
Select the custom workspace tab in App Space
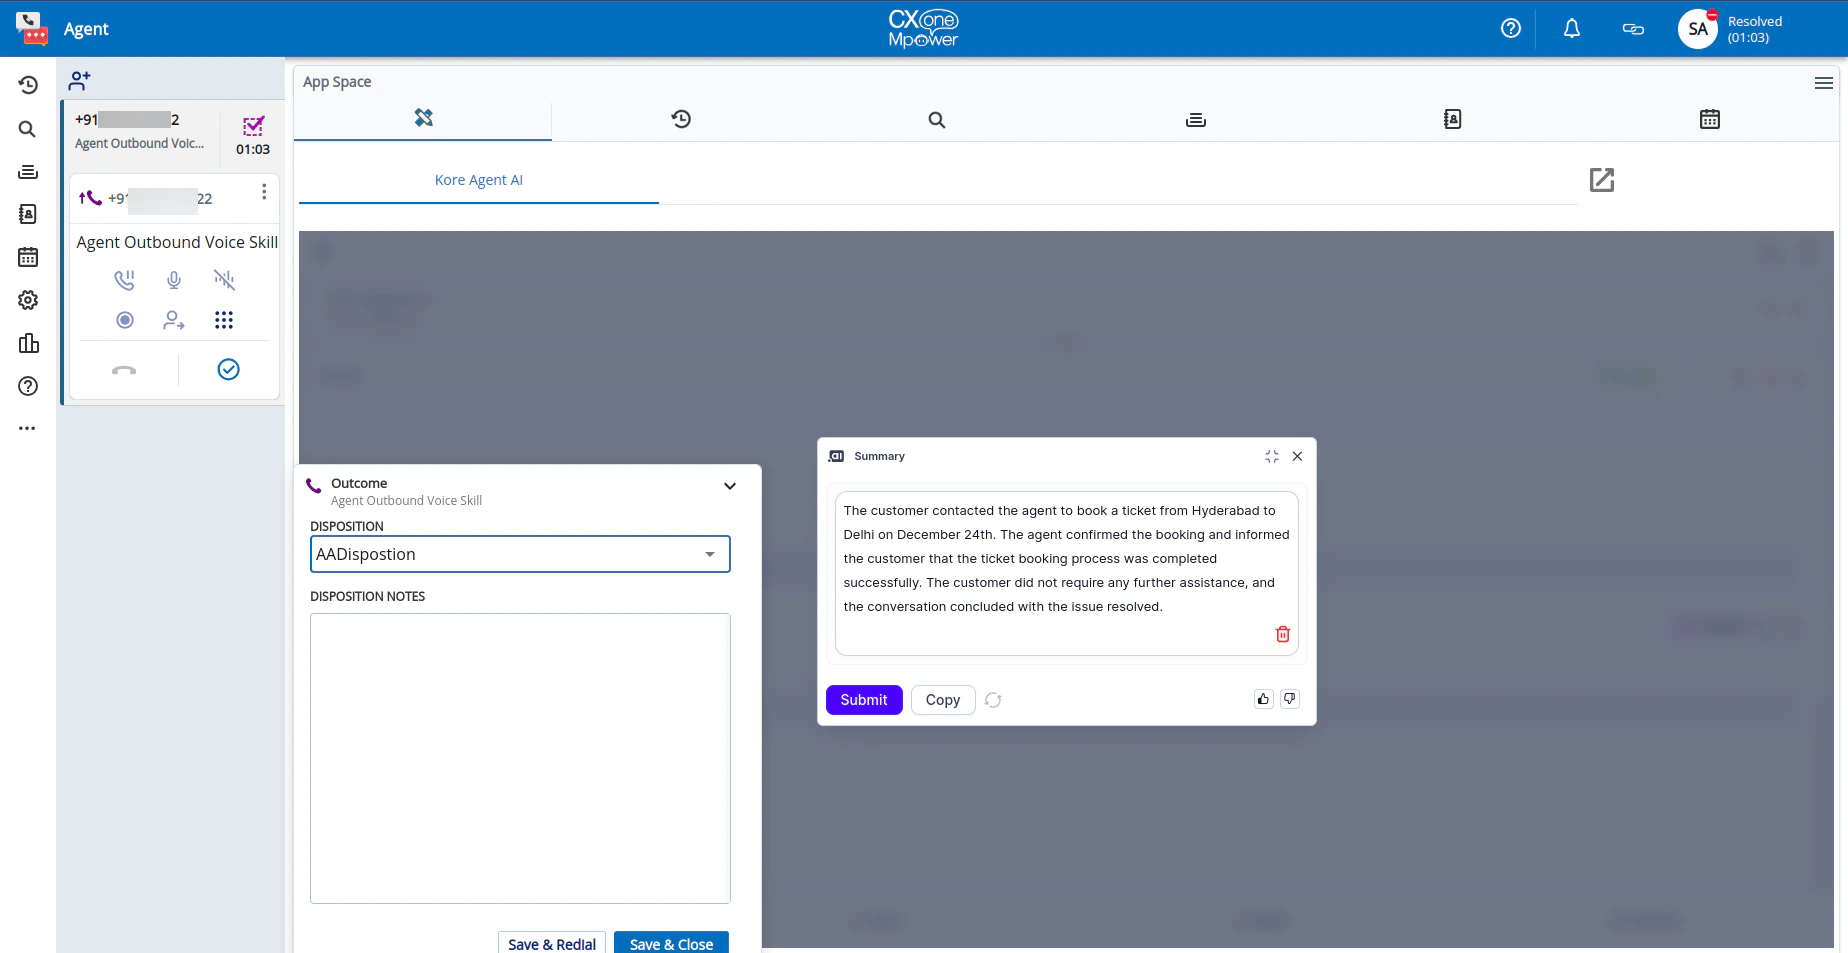pyautogui.click(x=423, y=118)
